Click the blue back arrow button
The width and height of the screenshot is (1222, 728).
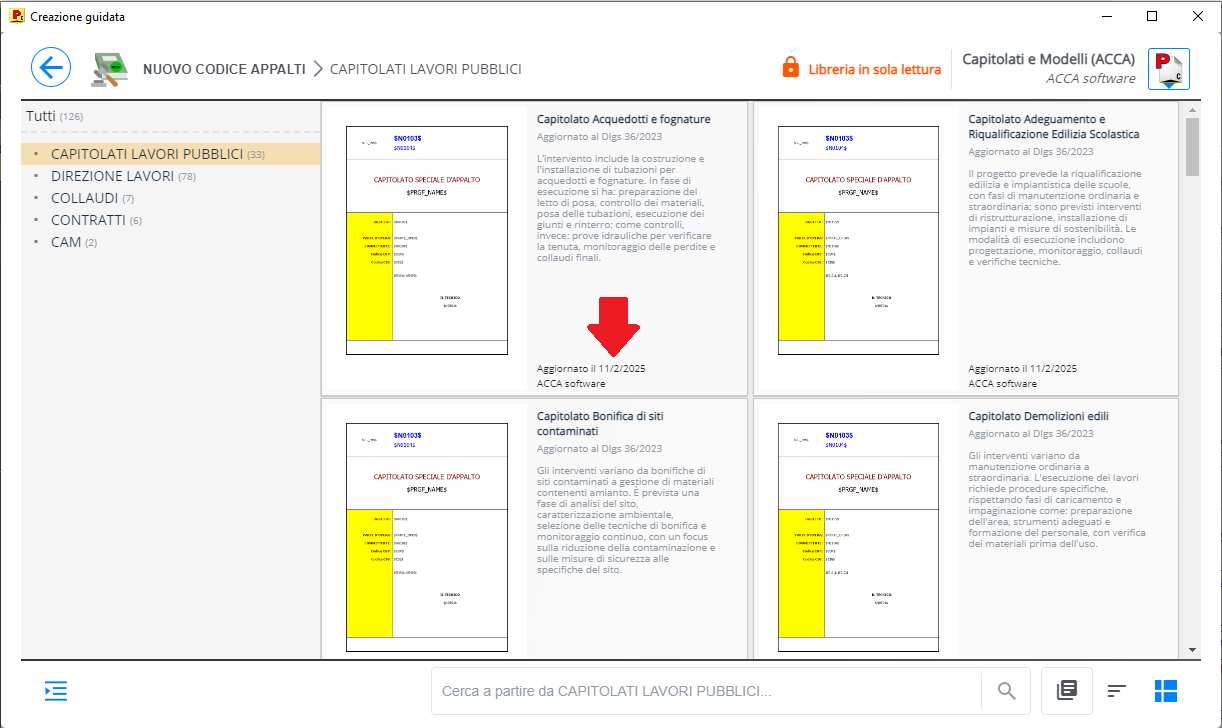coord(51,68)
